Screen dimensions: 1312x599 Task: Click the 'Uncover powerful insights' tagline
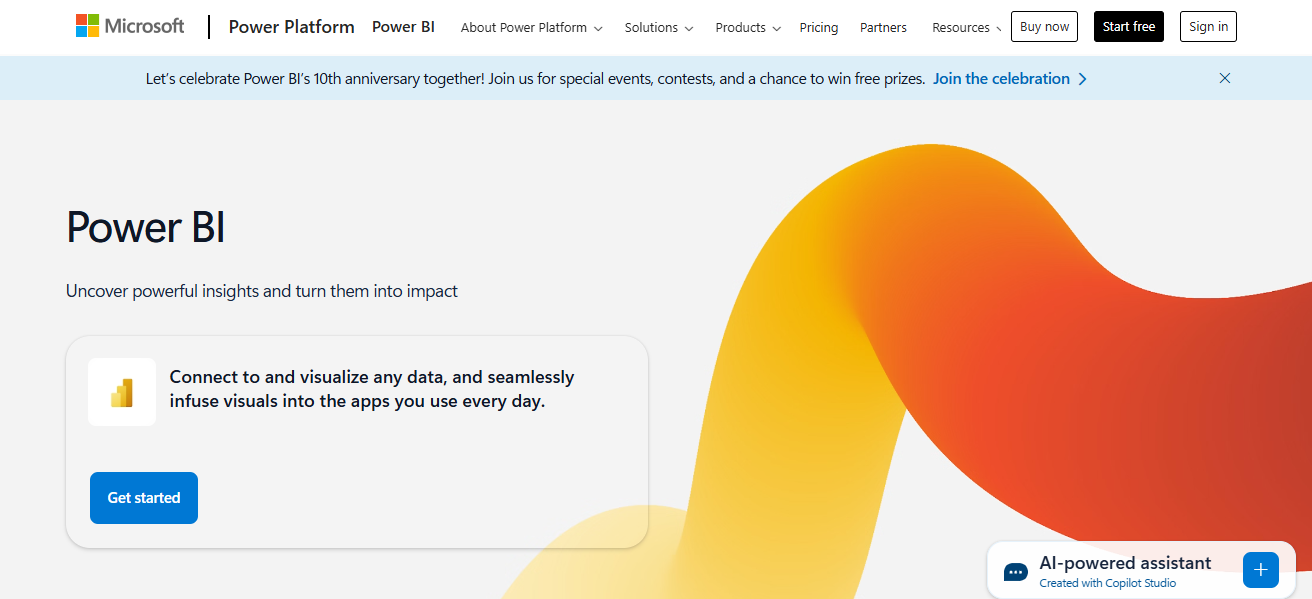point(262,291)
